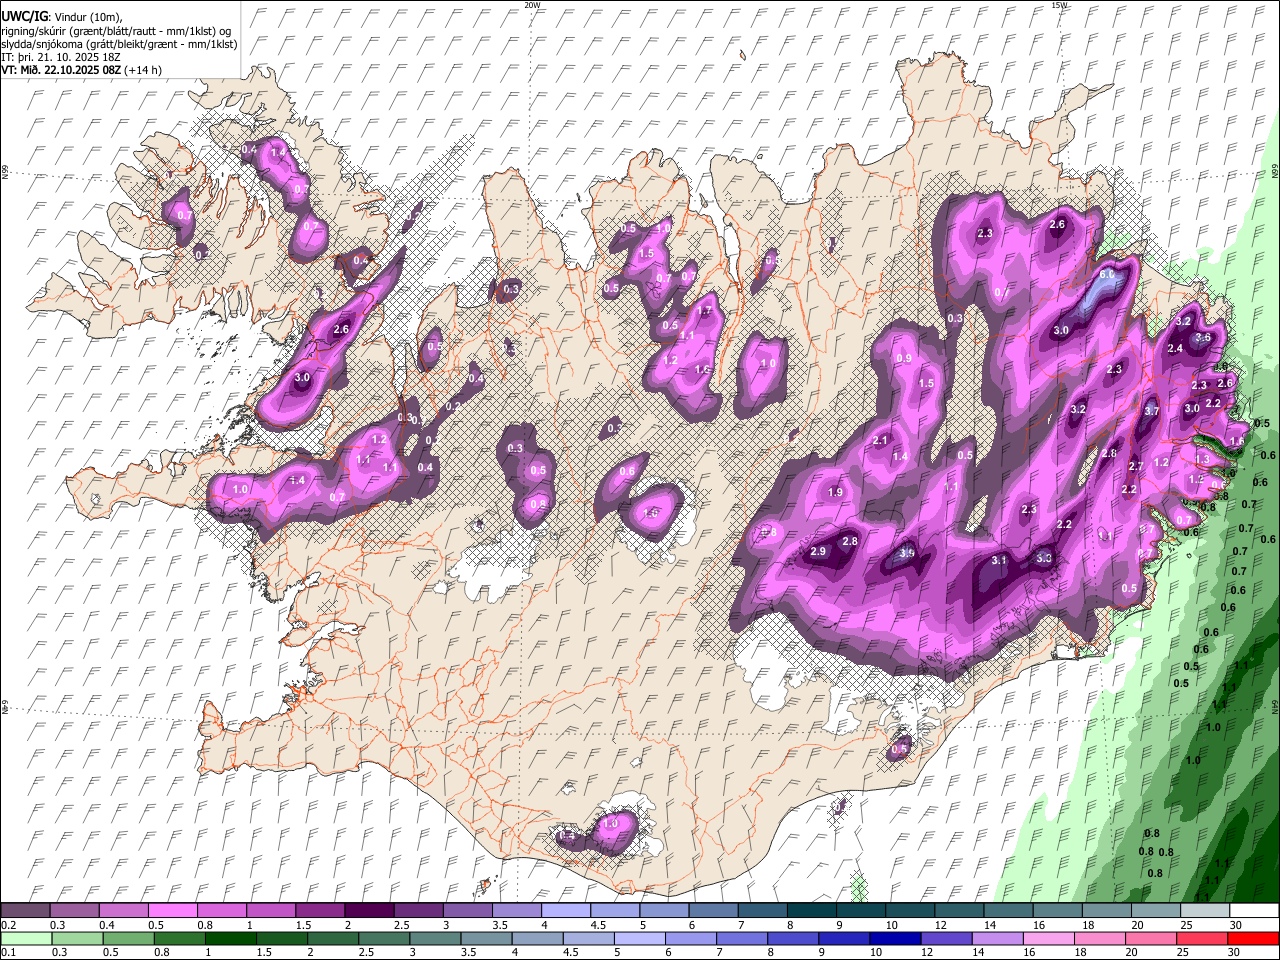The width and height of the screenshot is (1280, 960).
Task: Click the 0.1 label in the lower legend row
Action: (8, 952)
